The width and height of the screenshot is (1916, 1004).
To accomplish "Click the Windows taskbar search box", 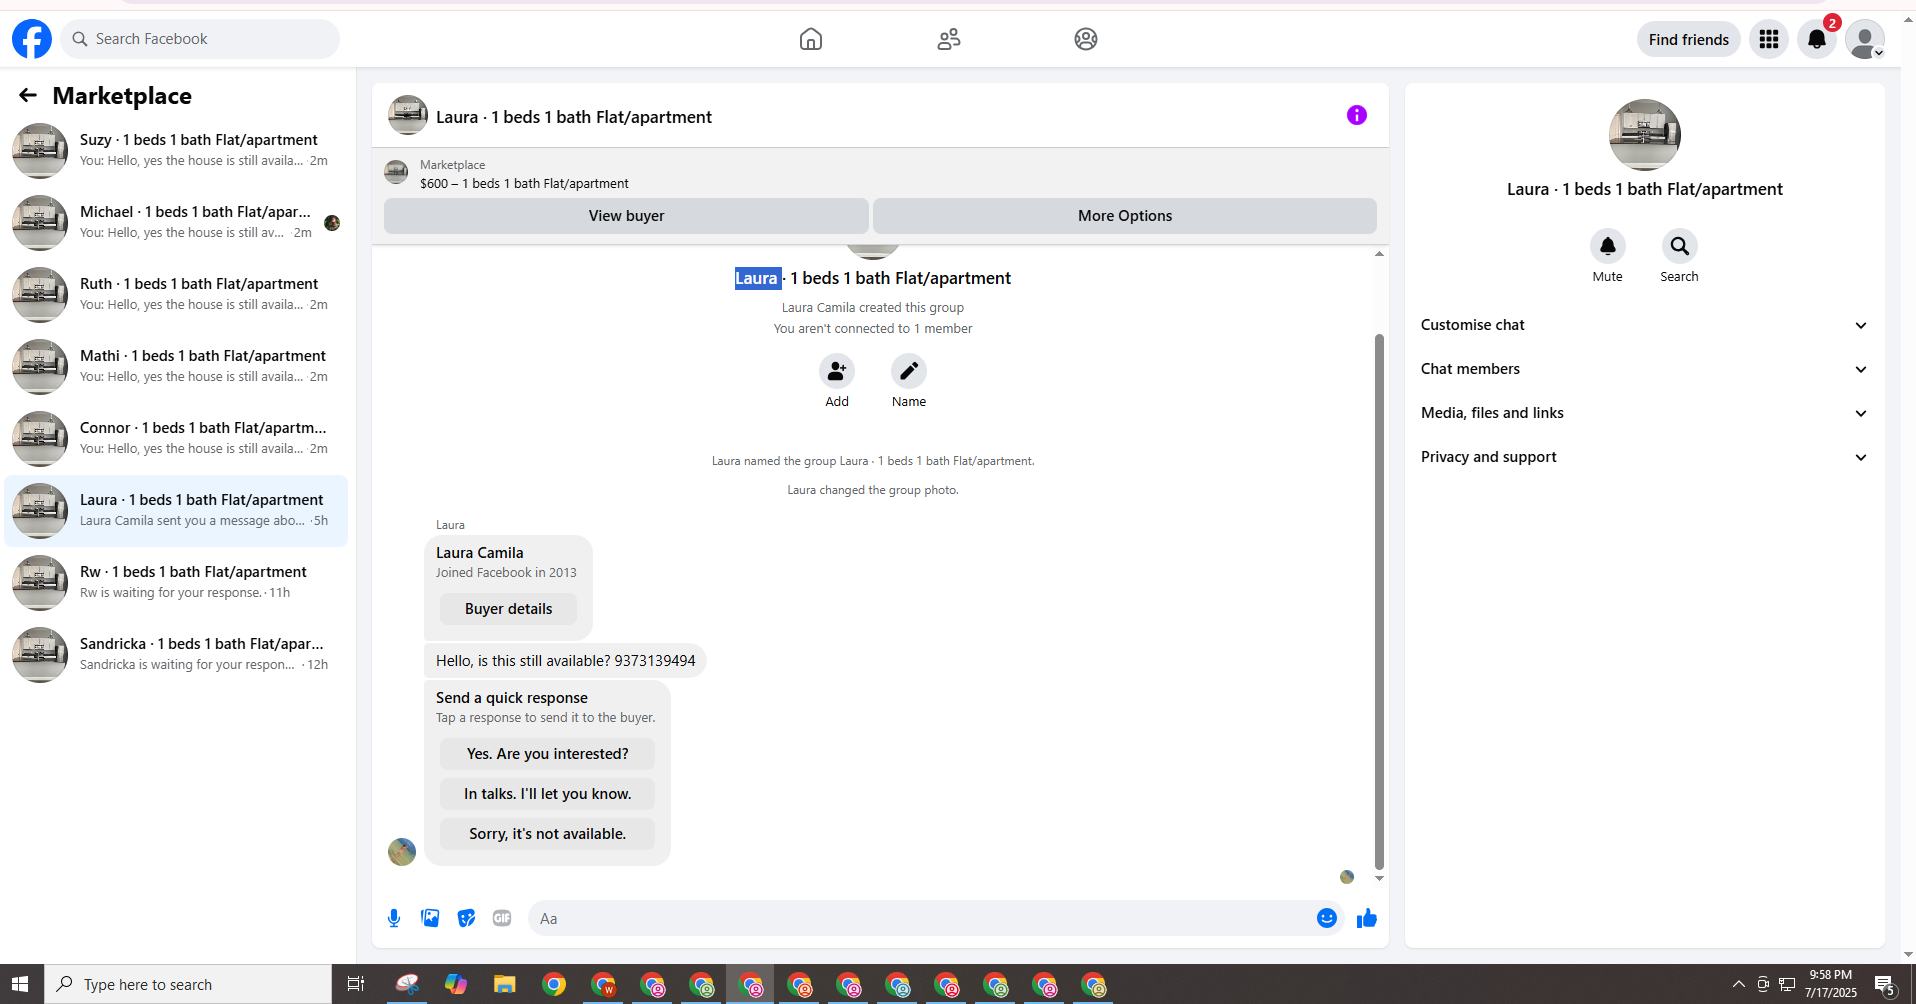I will coord(188,984).
